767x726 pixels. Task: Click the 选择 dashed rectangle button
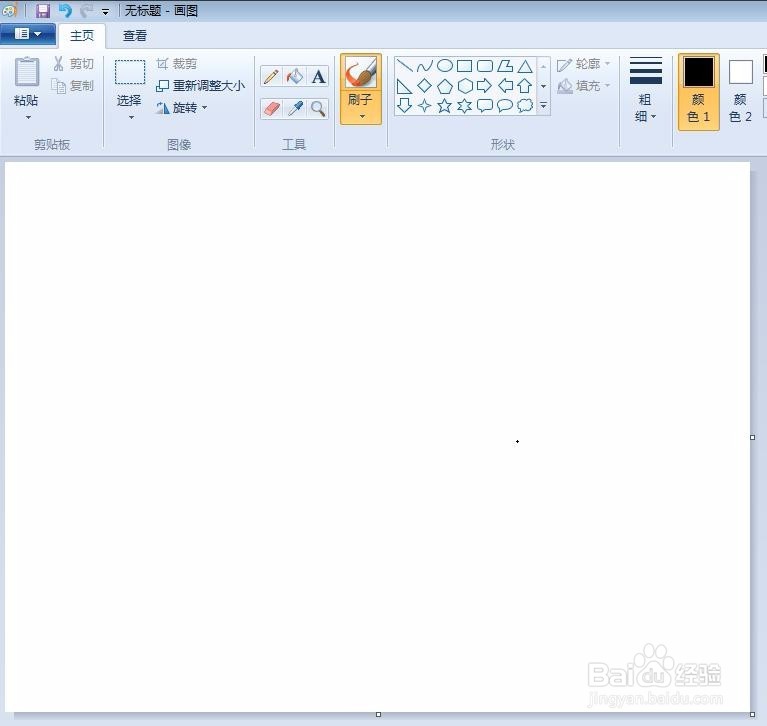click(x=130, y=72)
